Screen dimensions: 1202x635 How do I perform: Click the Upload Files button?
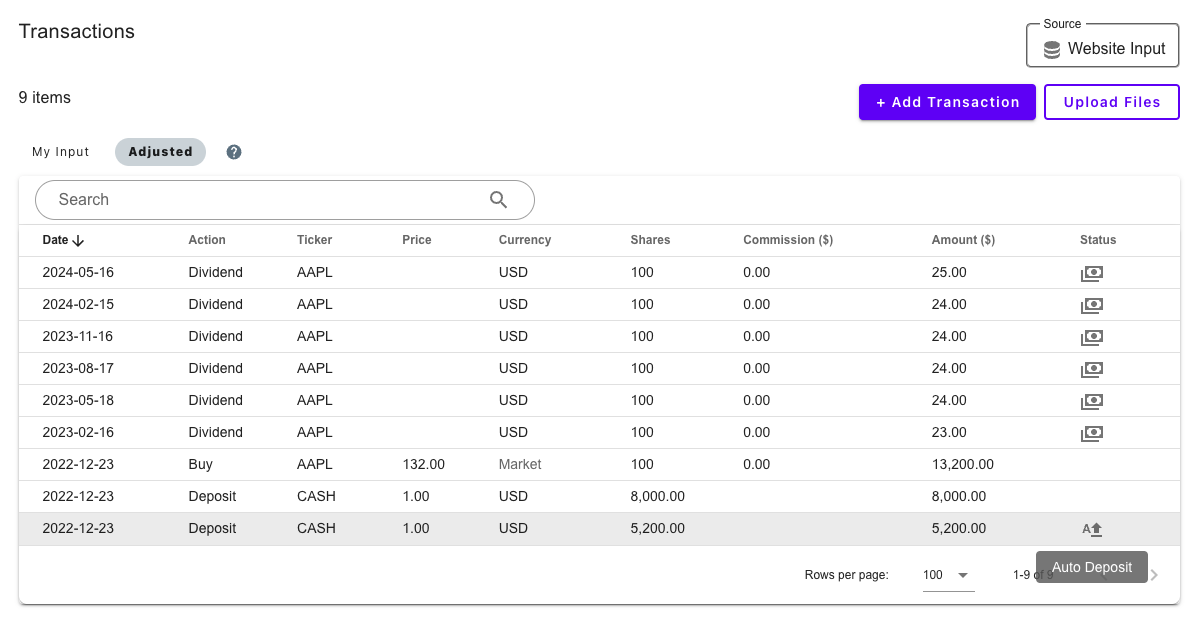[1111, 102]
